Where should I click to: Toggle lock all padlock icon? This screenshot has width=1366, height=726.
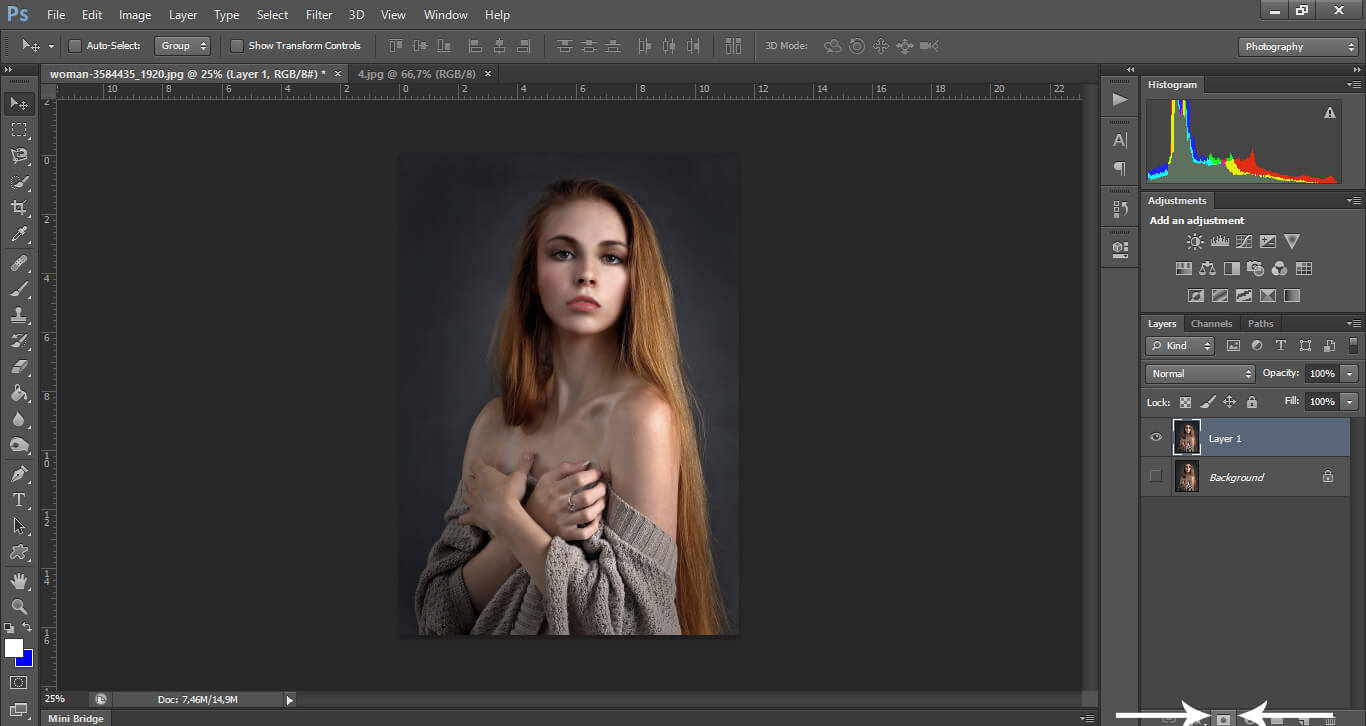(x=1251, y=402)
